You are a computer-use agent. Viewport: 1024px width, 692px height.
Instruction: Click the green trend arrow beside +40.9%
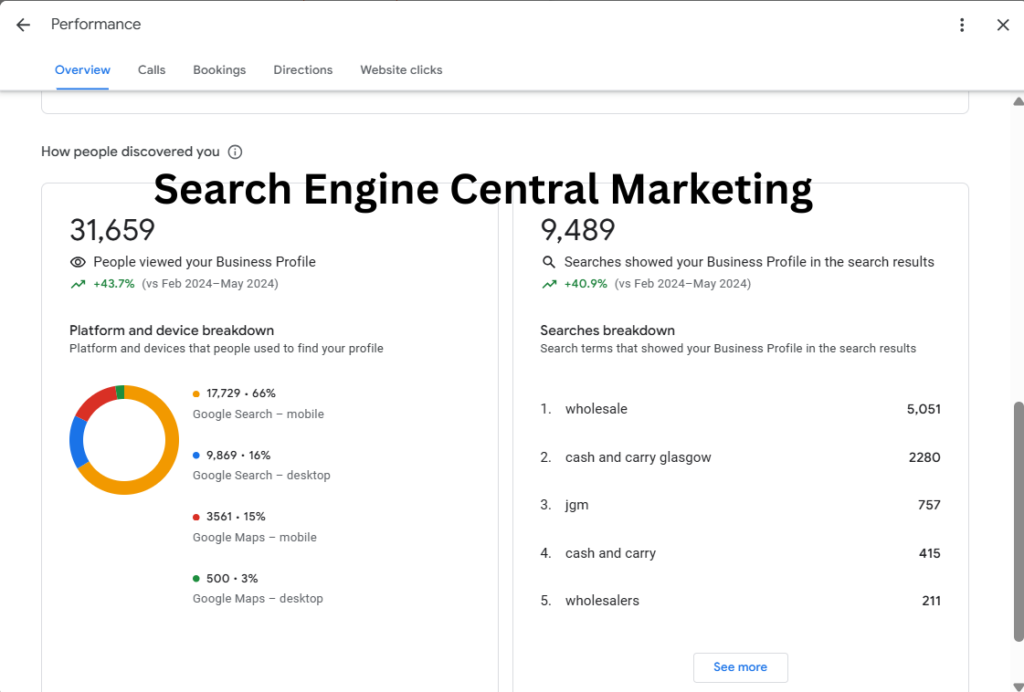549,284
